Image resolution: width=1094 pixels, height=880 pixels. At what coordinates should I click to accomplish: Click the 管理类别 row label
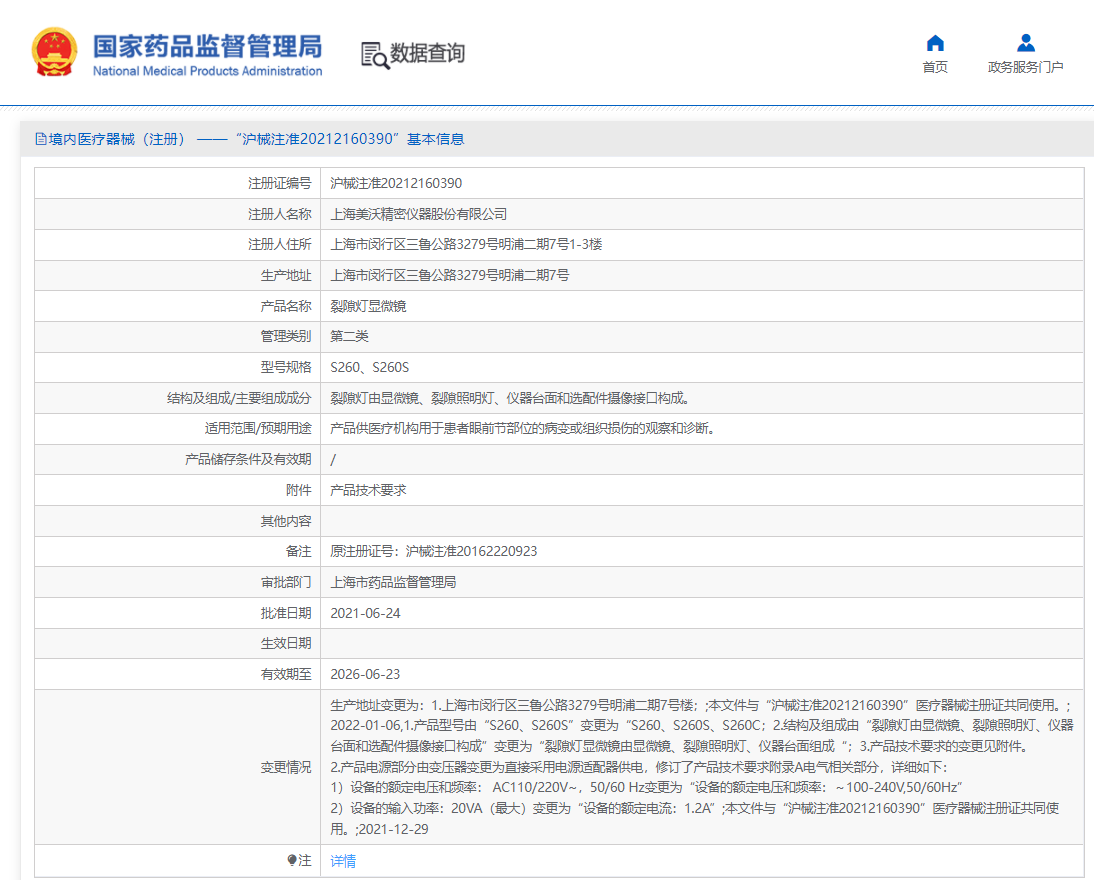(x=286, y=336)
